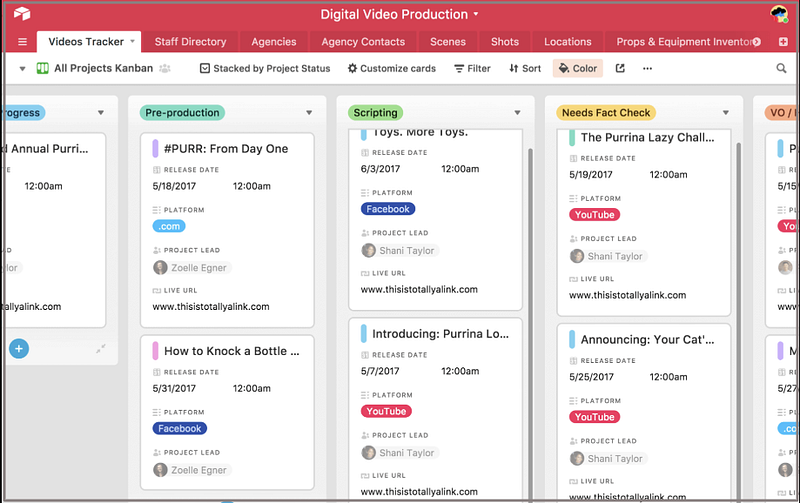This screenshot has height=503, width=800.
Task: Click Shani Taylor avatar on Announcing card
Action: coord(577,458)
